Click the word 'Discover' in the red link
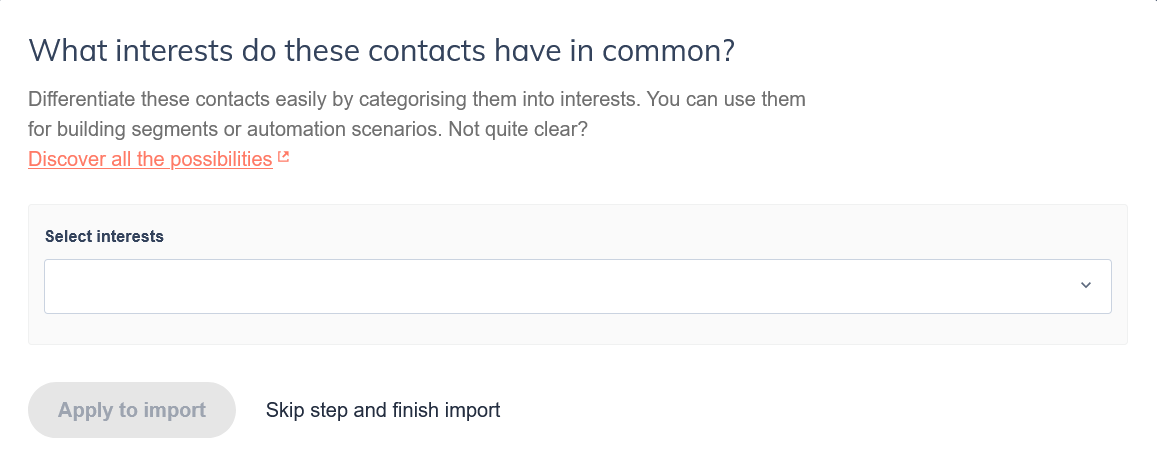1157x476 pixels. click(x=62, y=159)
